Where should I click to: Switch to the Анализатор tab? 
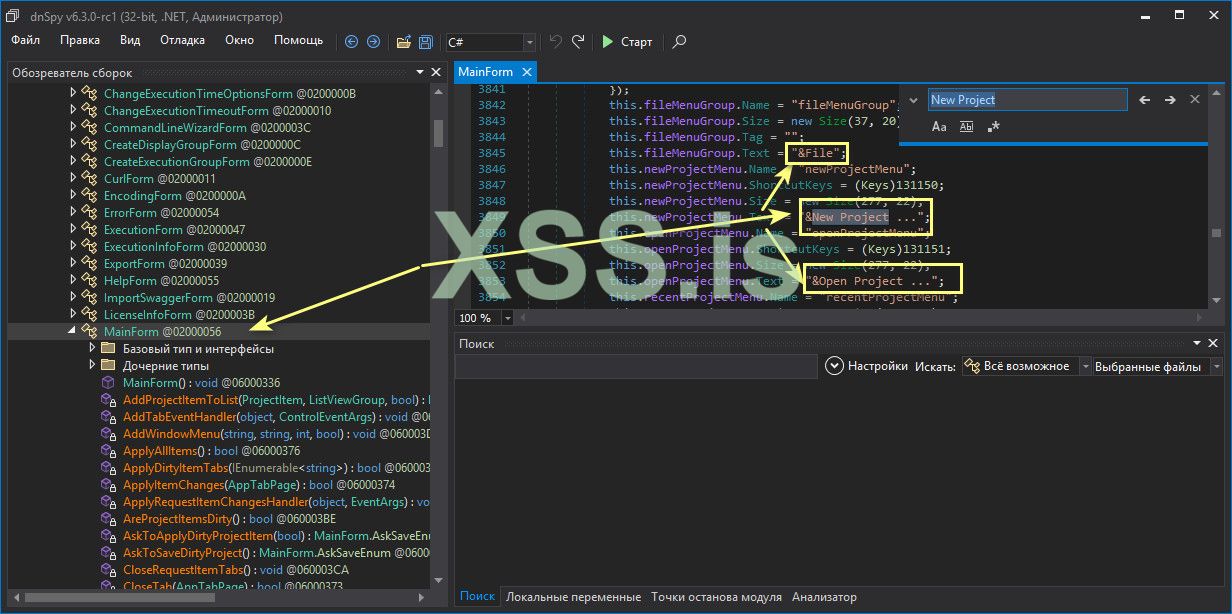click(x=824, y=597)
